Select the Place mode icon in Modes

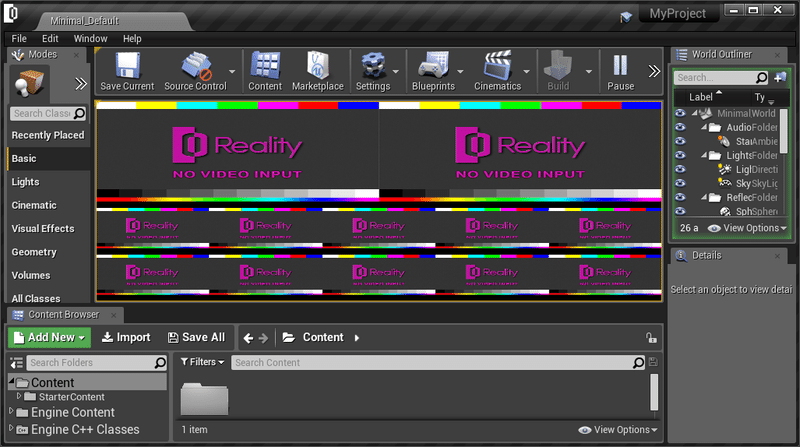(x=29, y=83)
